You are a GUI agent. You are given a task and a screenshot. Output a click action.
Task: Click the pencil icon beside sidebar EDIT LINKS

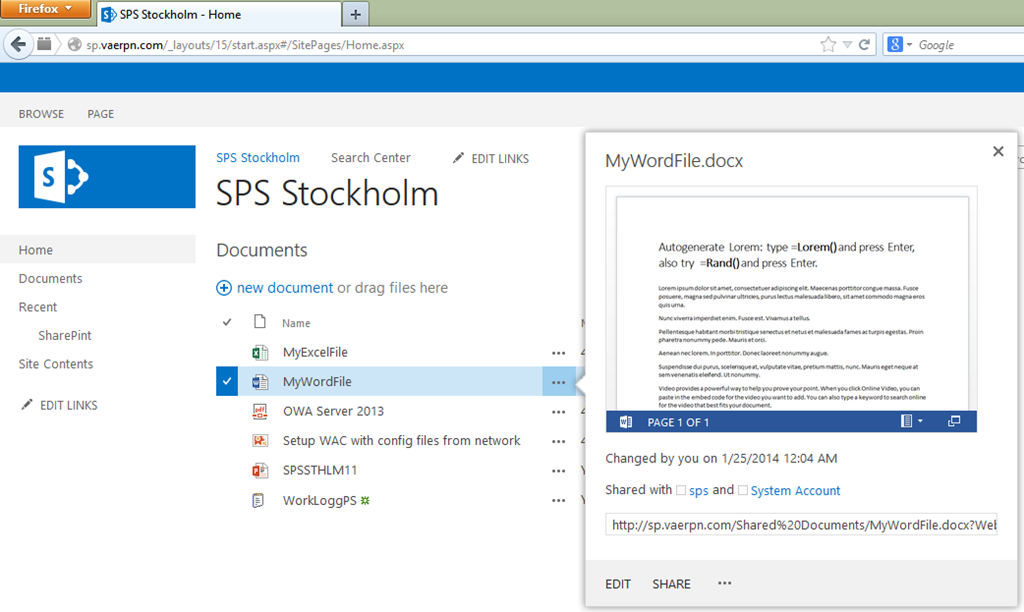click(x=27, y=405)
